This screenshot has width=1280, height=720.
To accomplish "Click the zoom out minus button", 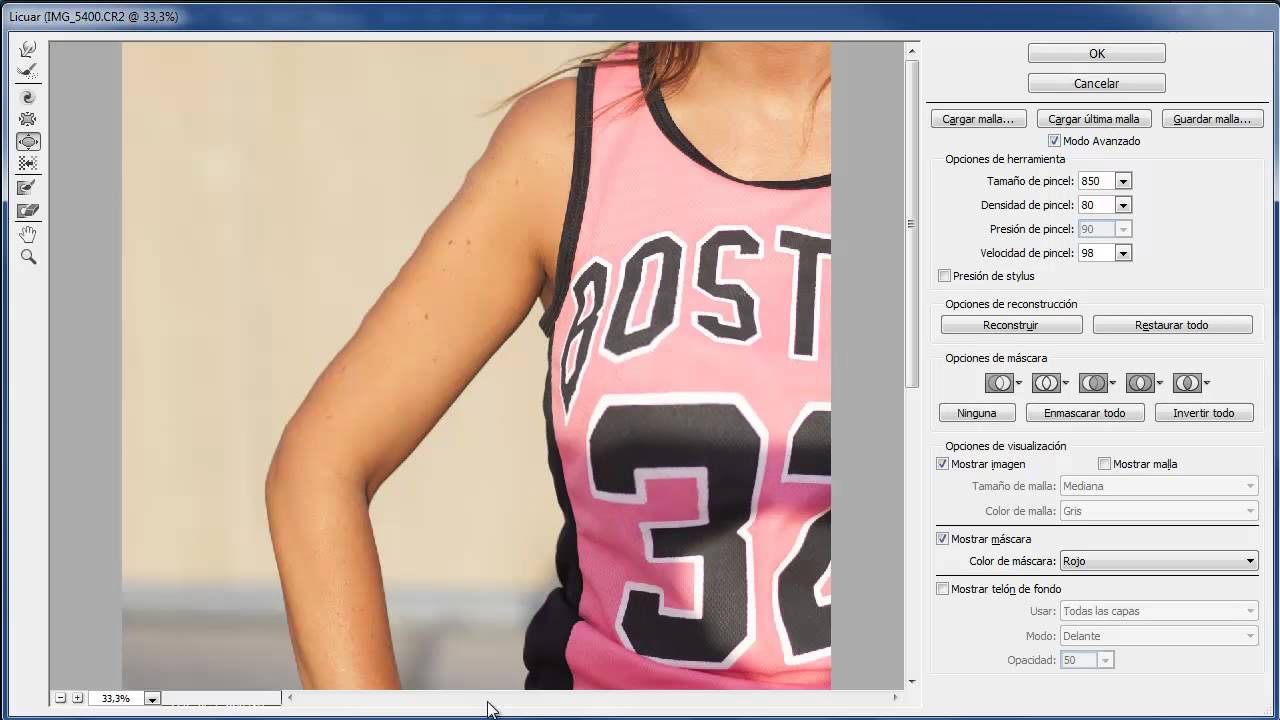I will pos(61,698).
